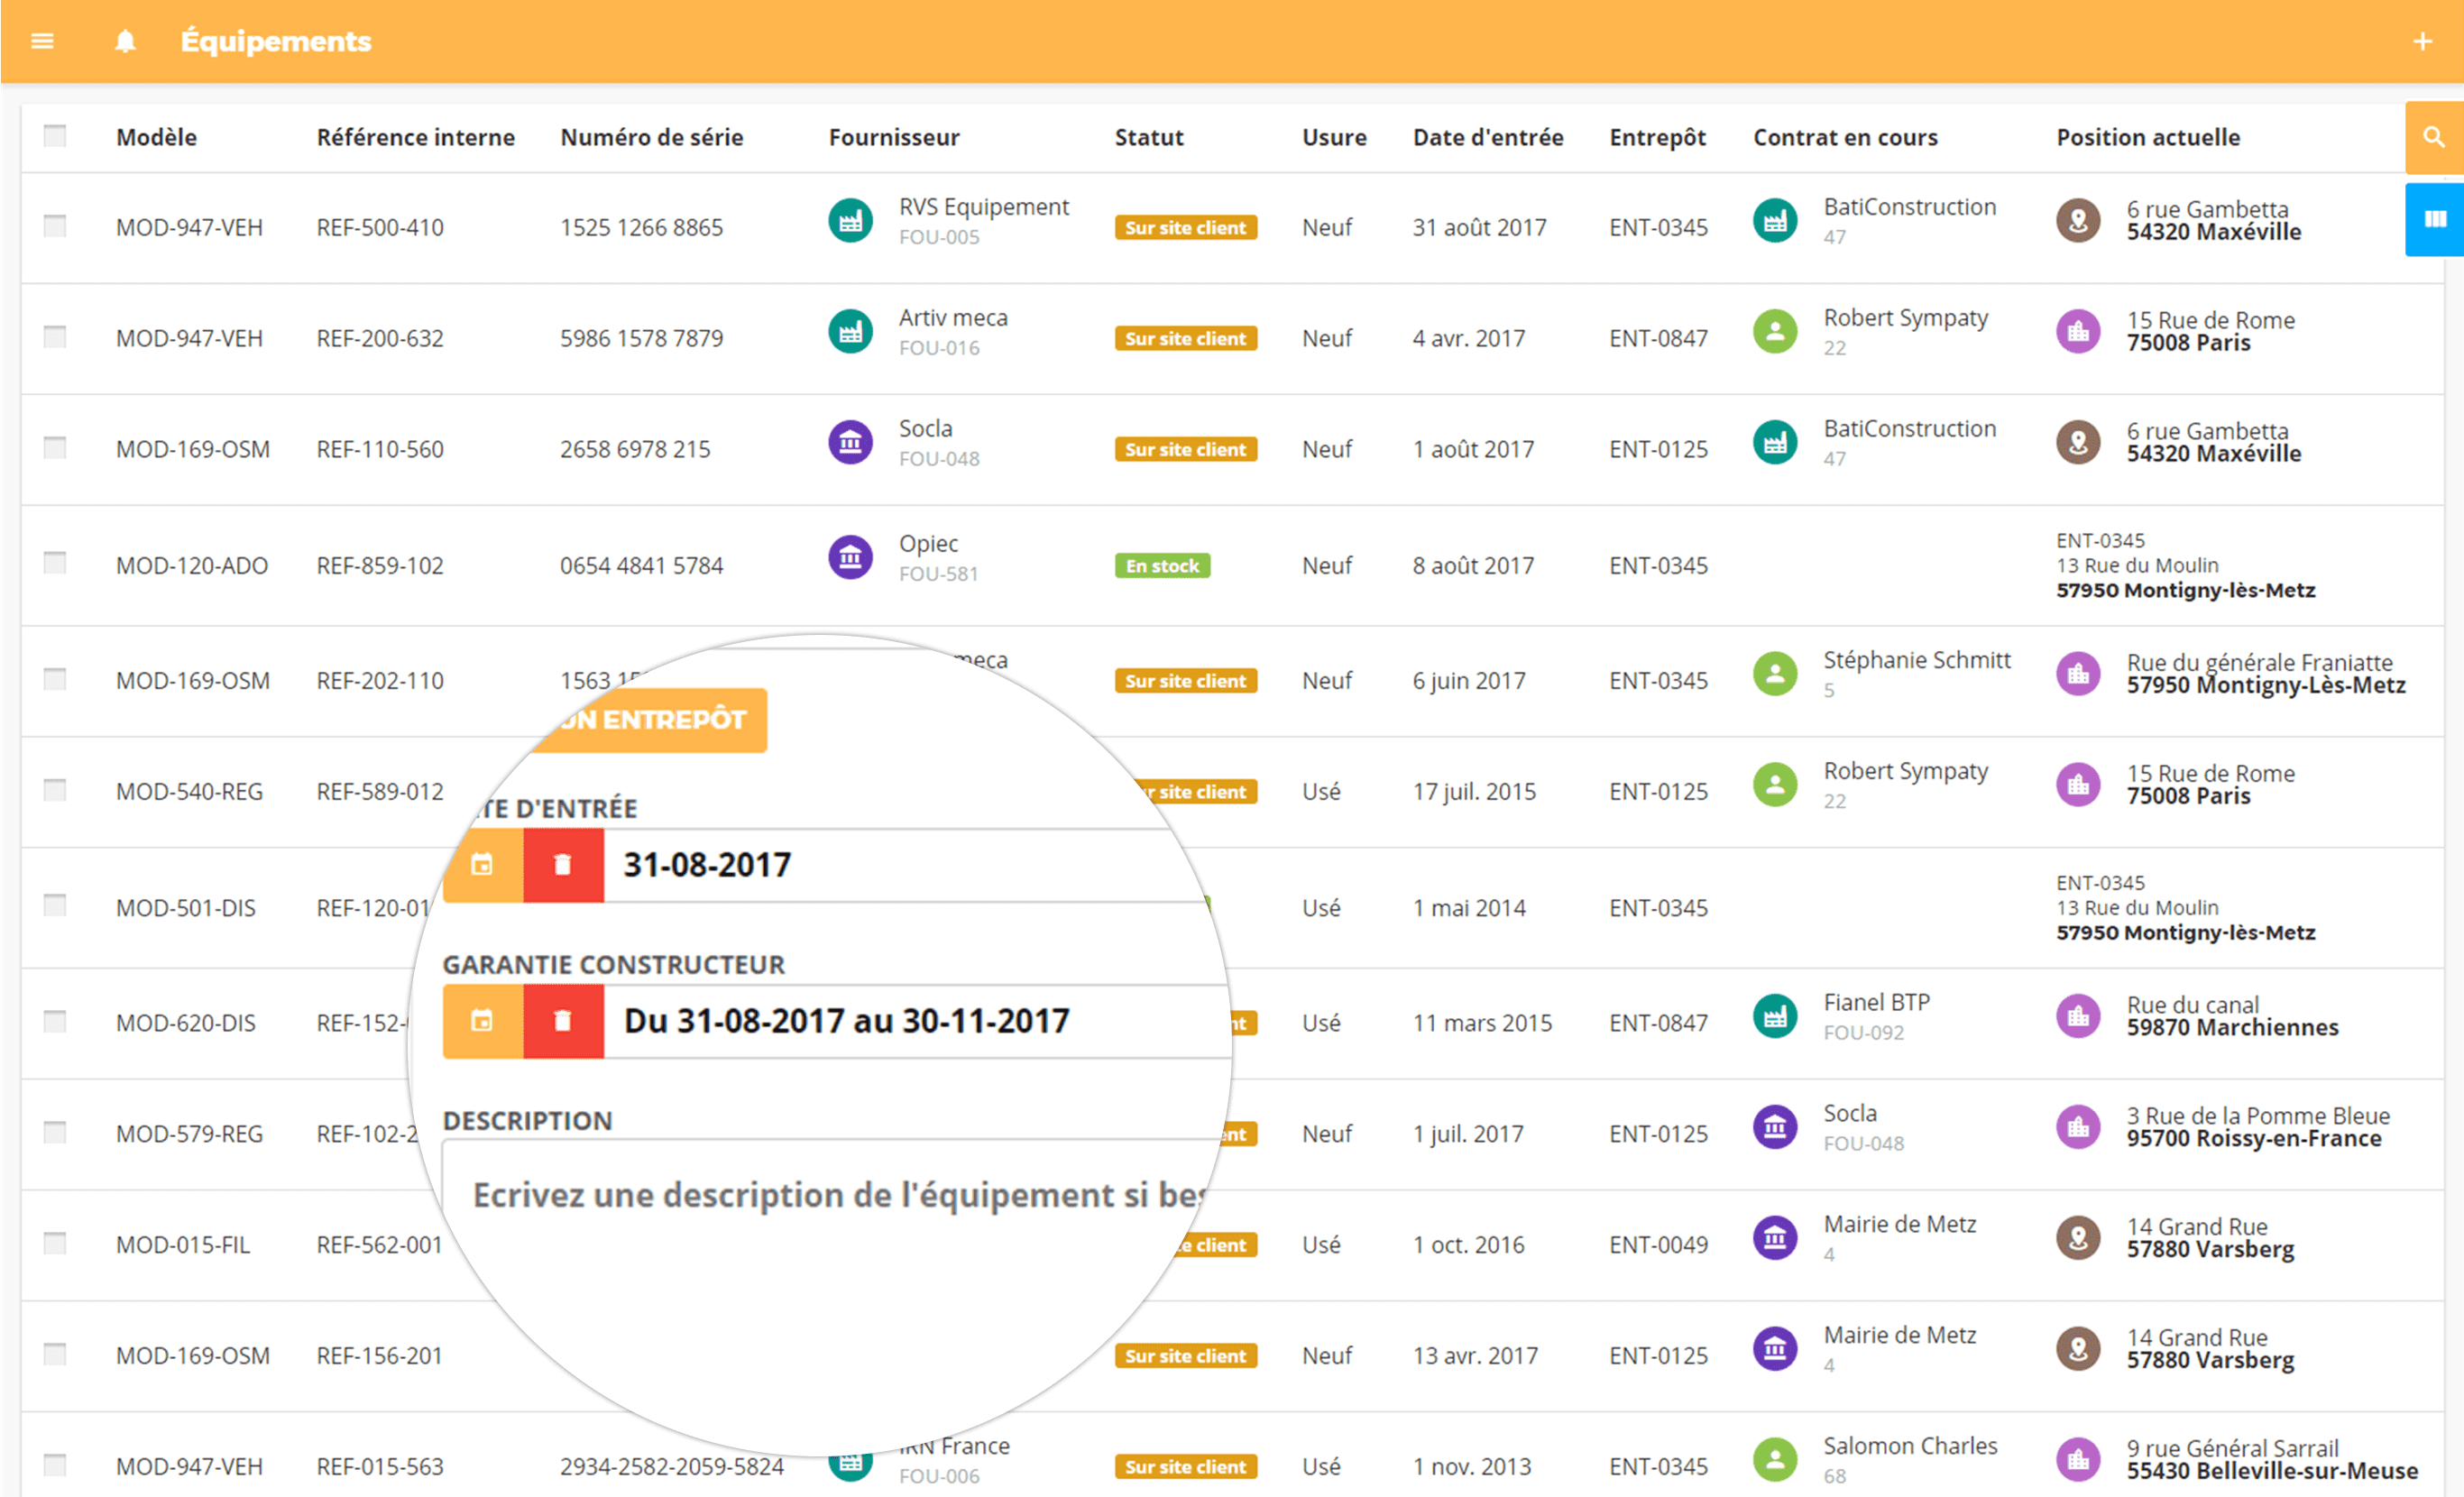This screenshot has width=2464, height=1497.
Task: Check the row for REF-589-012
Action: tap(55, 790)
